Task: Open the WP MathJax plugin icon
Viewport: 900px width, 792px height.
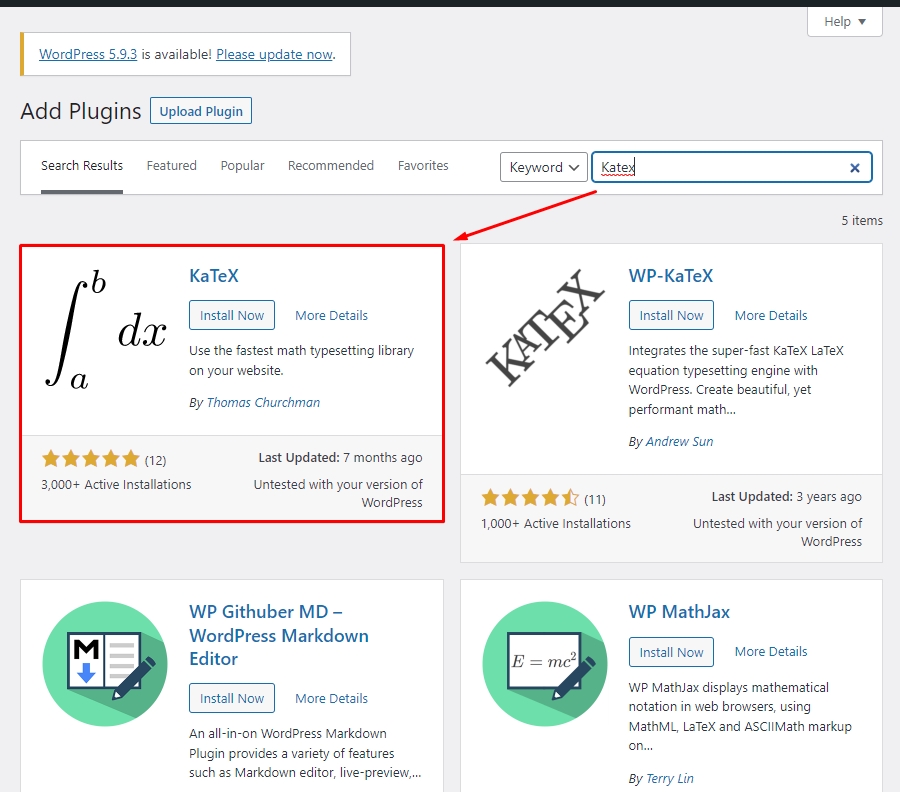Action: 545,664
